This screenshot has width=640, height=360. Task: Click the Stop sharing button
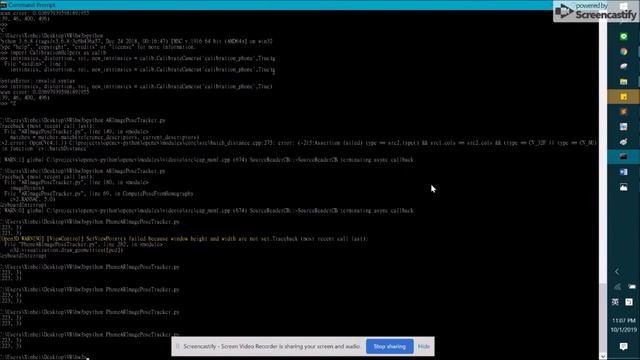[389, 347]
